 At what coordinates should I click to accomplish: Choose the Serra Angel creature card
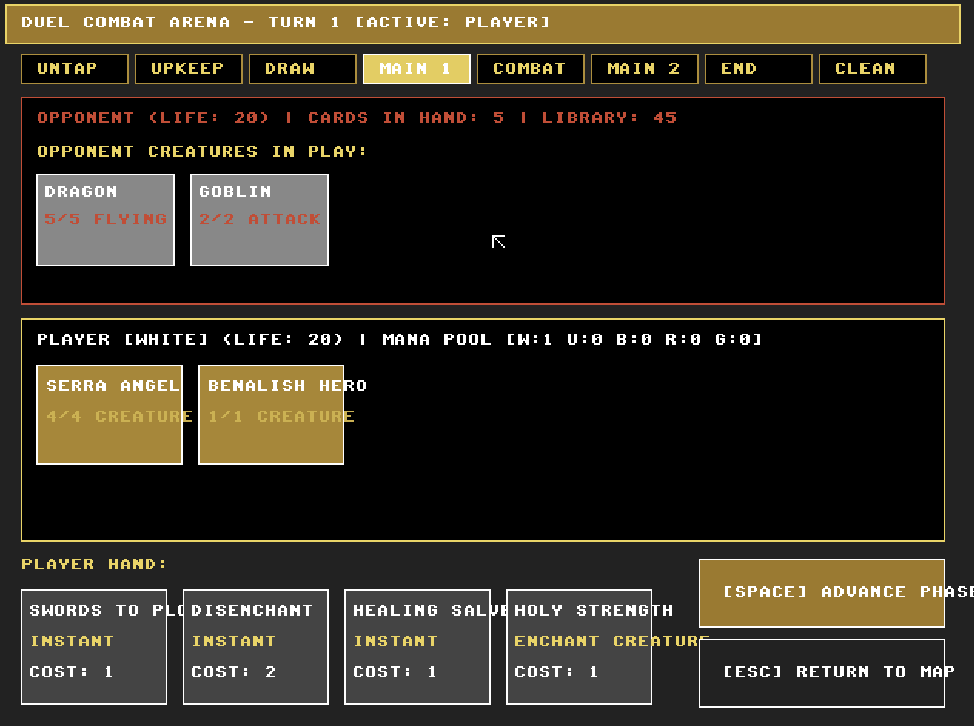pyautogui.click(x=109, y=415)
